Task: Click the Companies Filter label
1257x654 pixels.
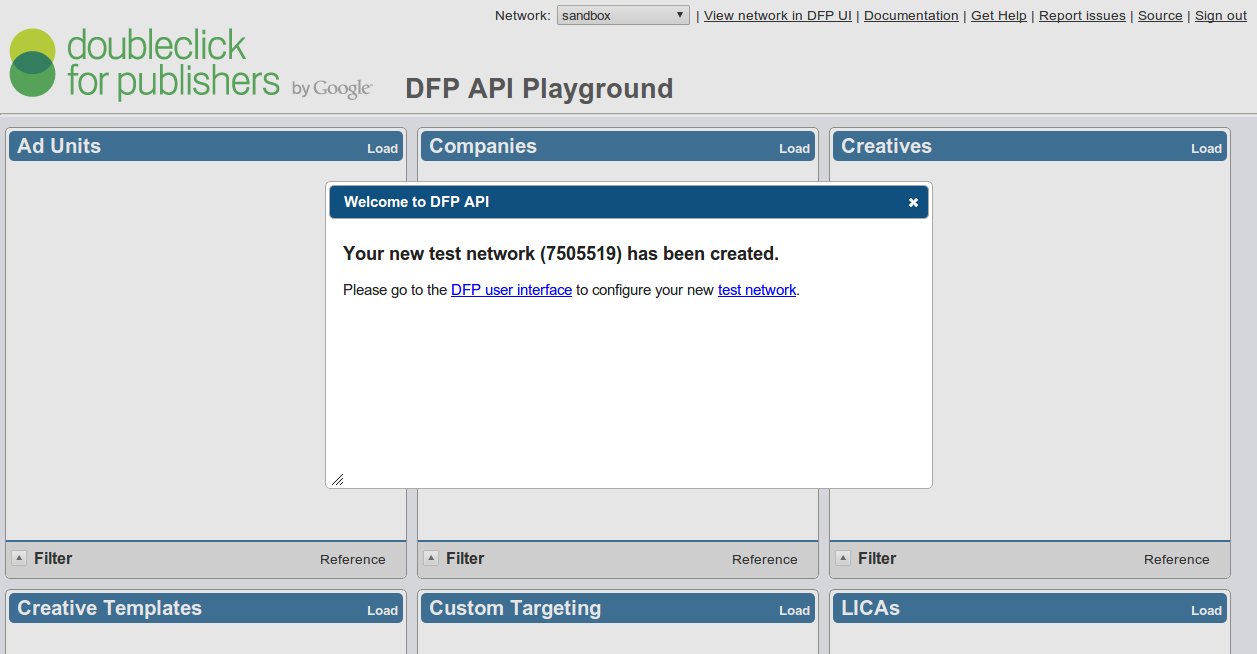Action: click(x=465, y=558)
